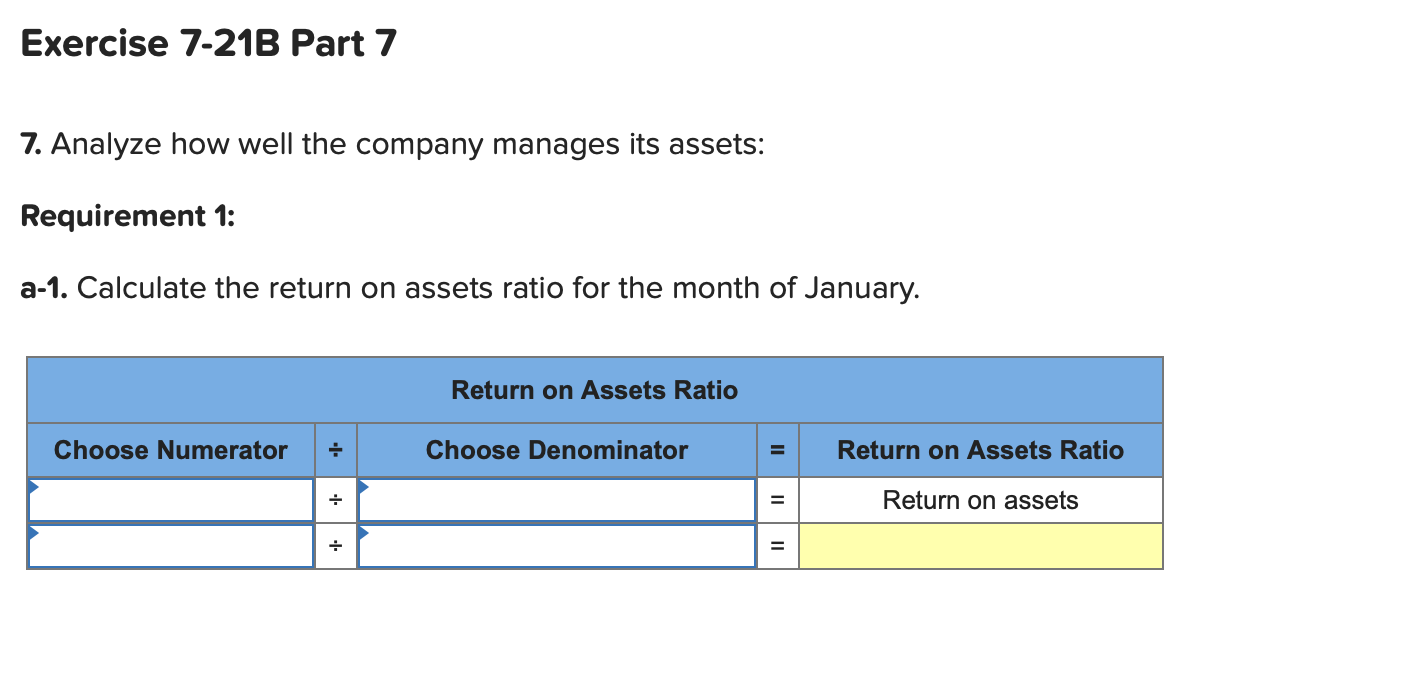Click the equals symbol in the first row
The image size is (1426, 684).
(x=777, y=500)
